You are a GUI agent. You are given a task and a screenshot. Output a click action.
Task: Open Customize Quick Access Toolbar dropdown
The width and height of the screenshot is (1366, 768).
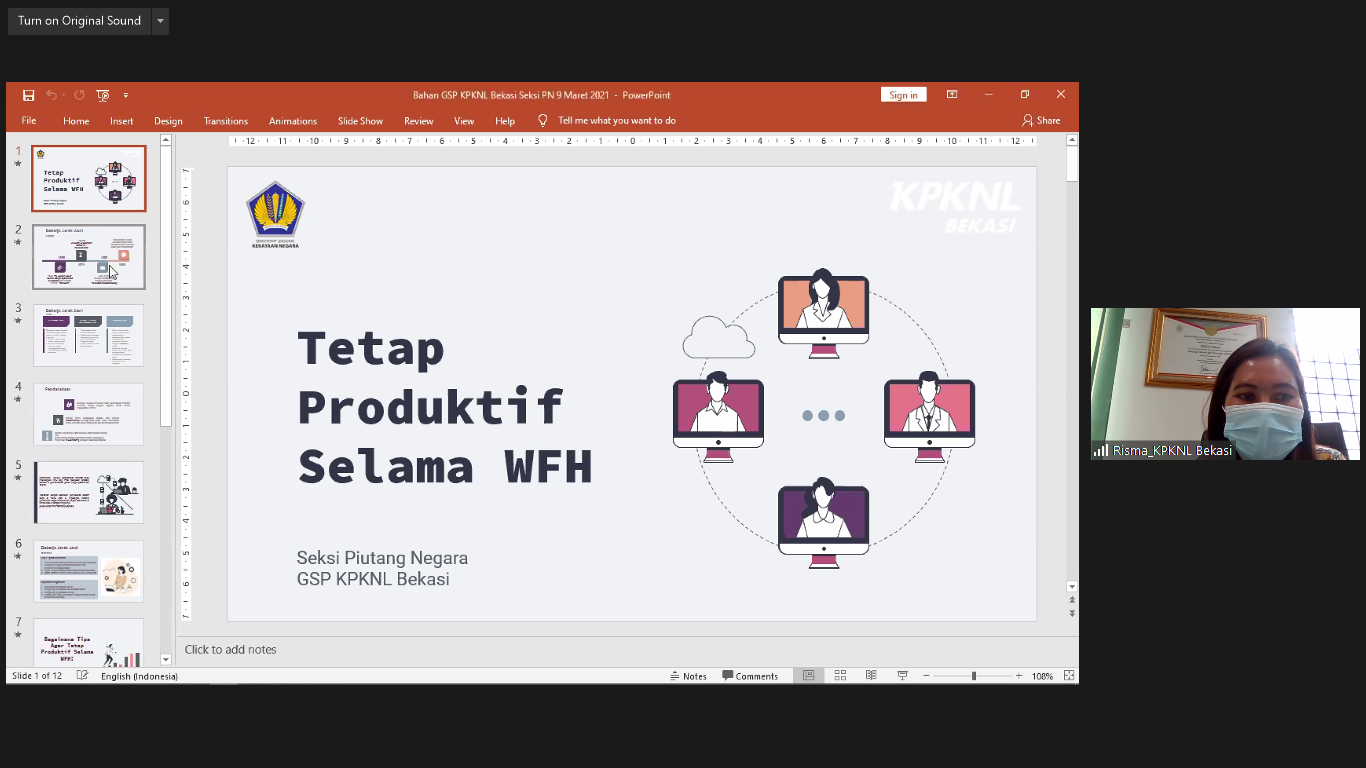(126, 95)
